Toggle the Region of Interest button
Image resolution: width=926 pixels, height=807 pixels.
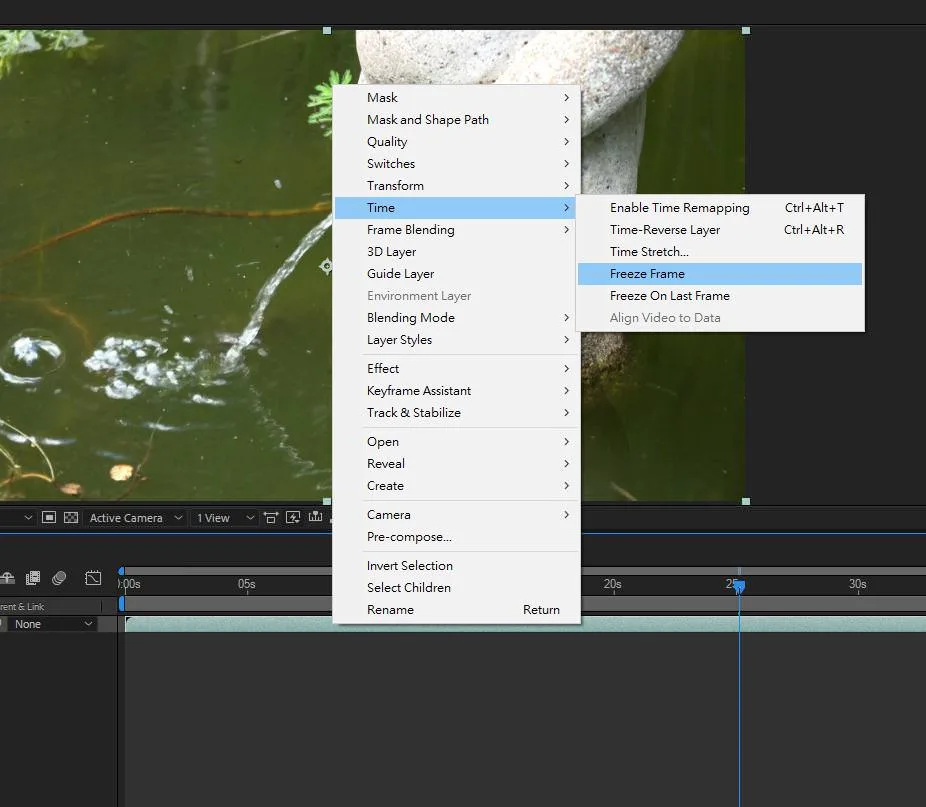click(49, 518)
